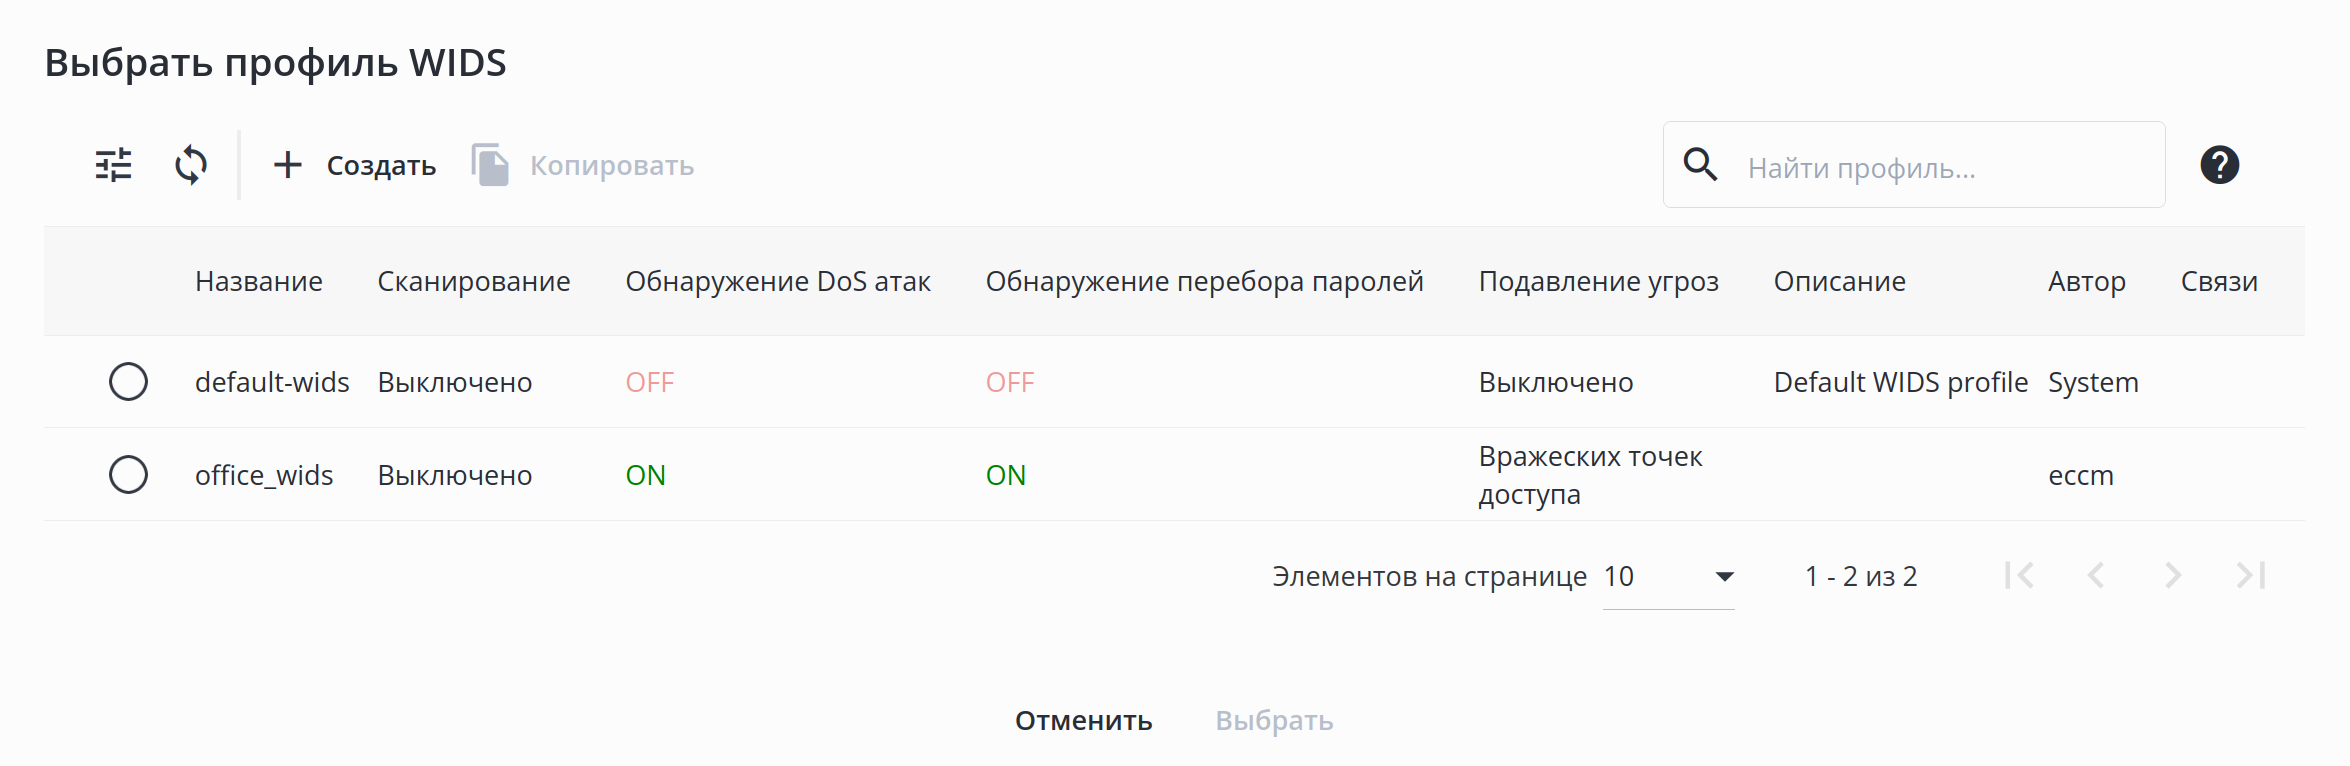Select the office_wids radio button
2350x766 pixels.
(x=128, y=475)
